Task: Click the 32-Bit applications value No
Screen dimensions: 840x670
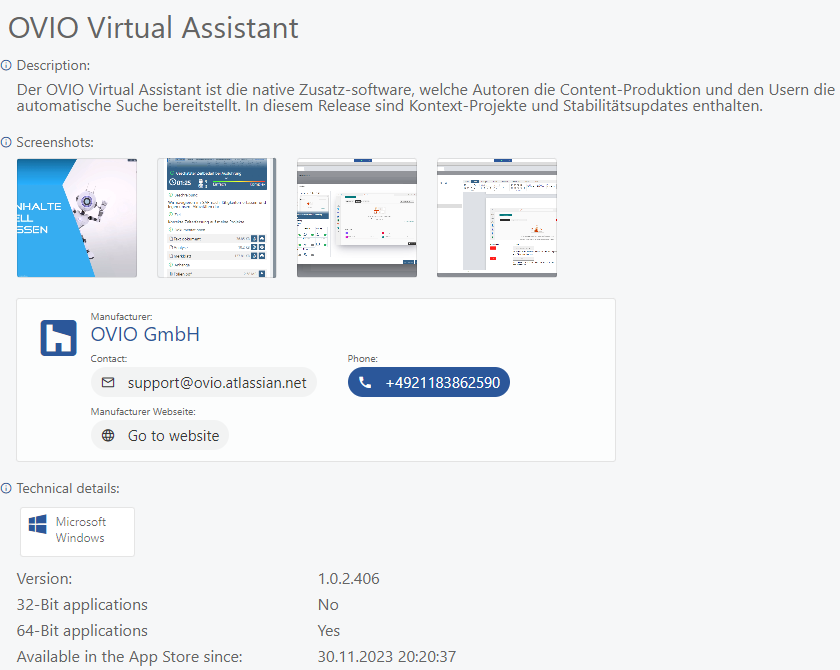Action: tap(328, 605)
